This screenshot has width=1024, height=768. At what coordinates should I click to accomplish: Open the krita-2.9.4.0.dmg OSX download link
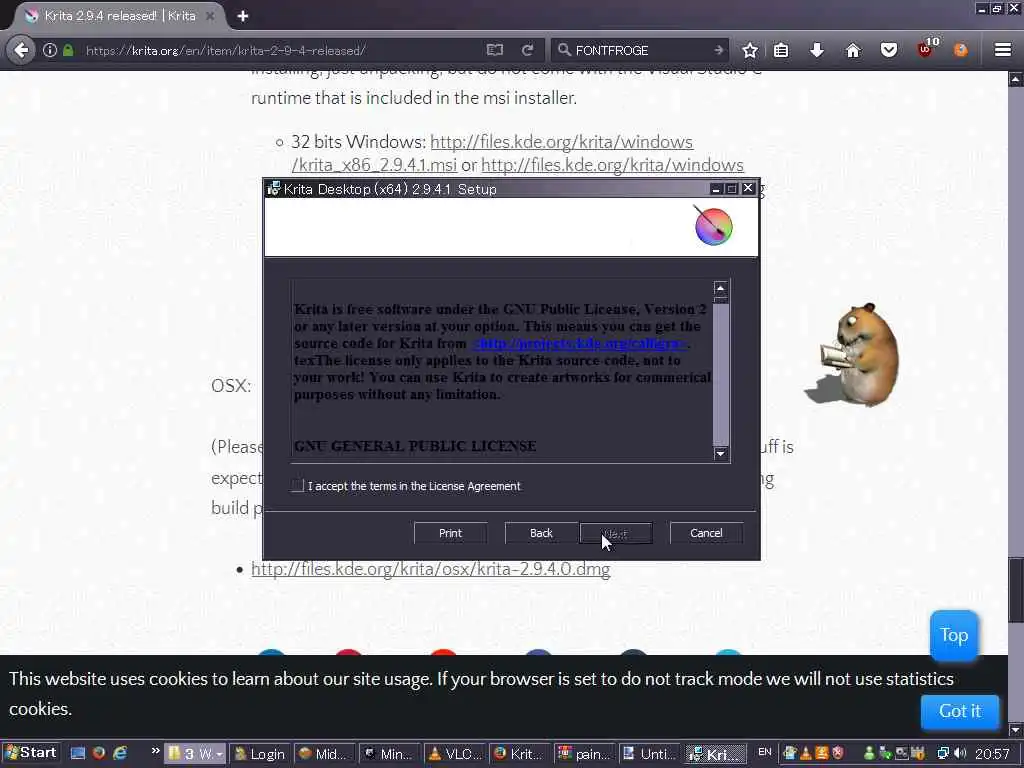click(x=430, y=569)
